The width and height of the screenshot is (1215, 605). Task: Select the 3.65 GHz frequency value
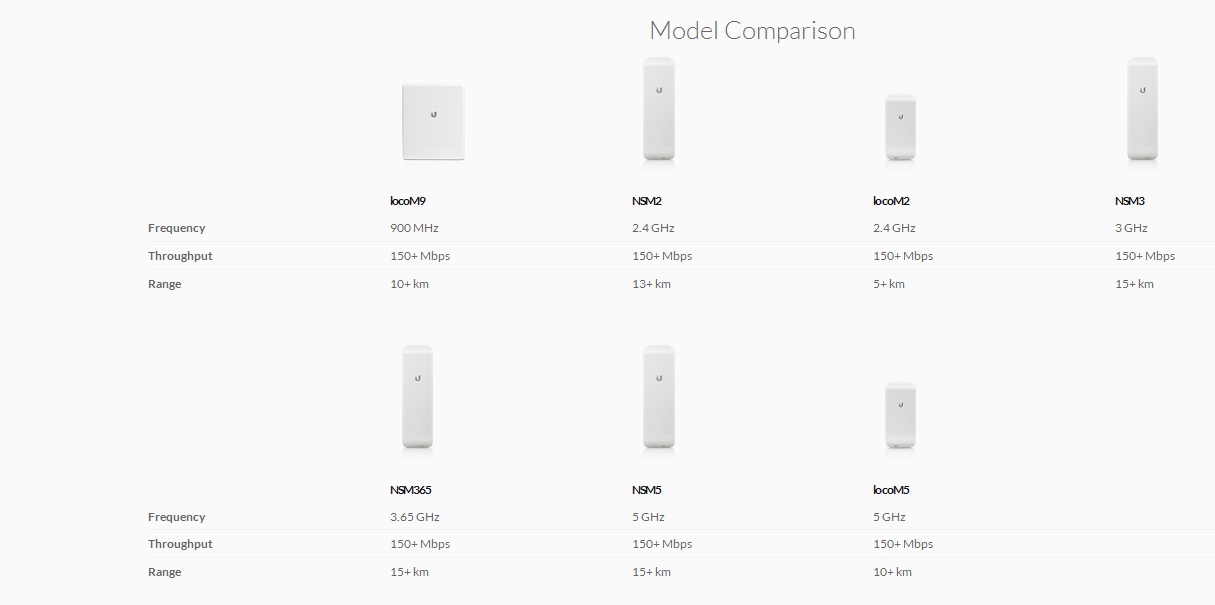(x=415, y=517)
